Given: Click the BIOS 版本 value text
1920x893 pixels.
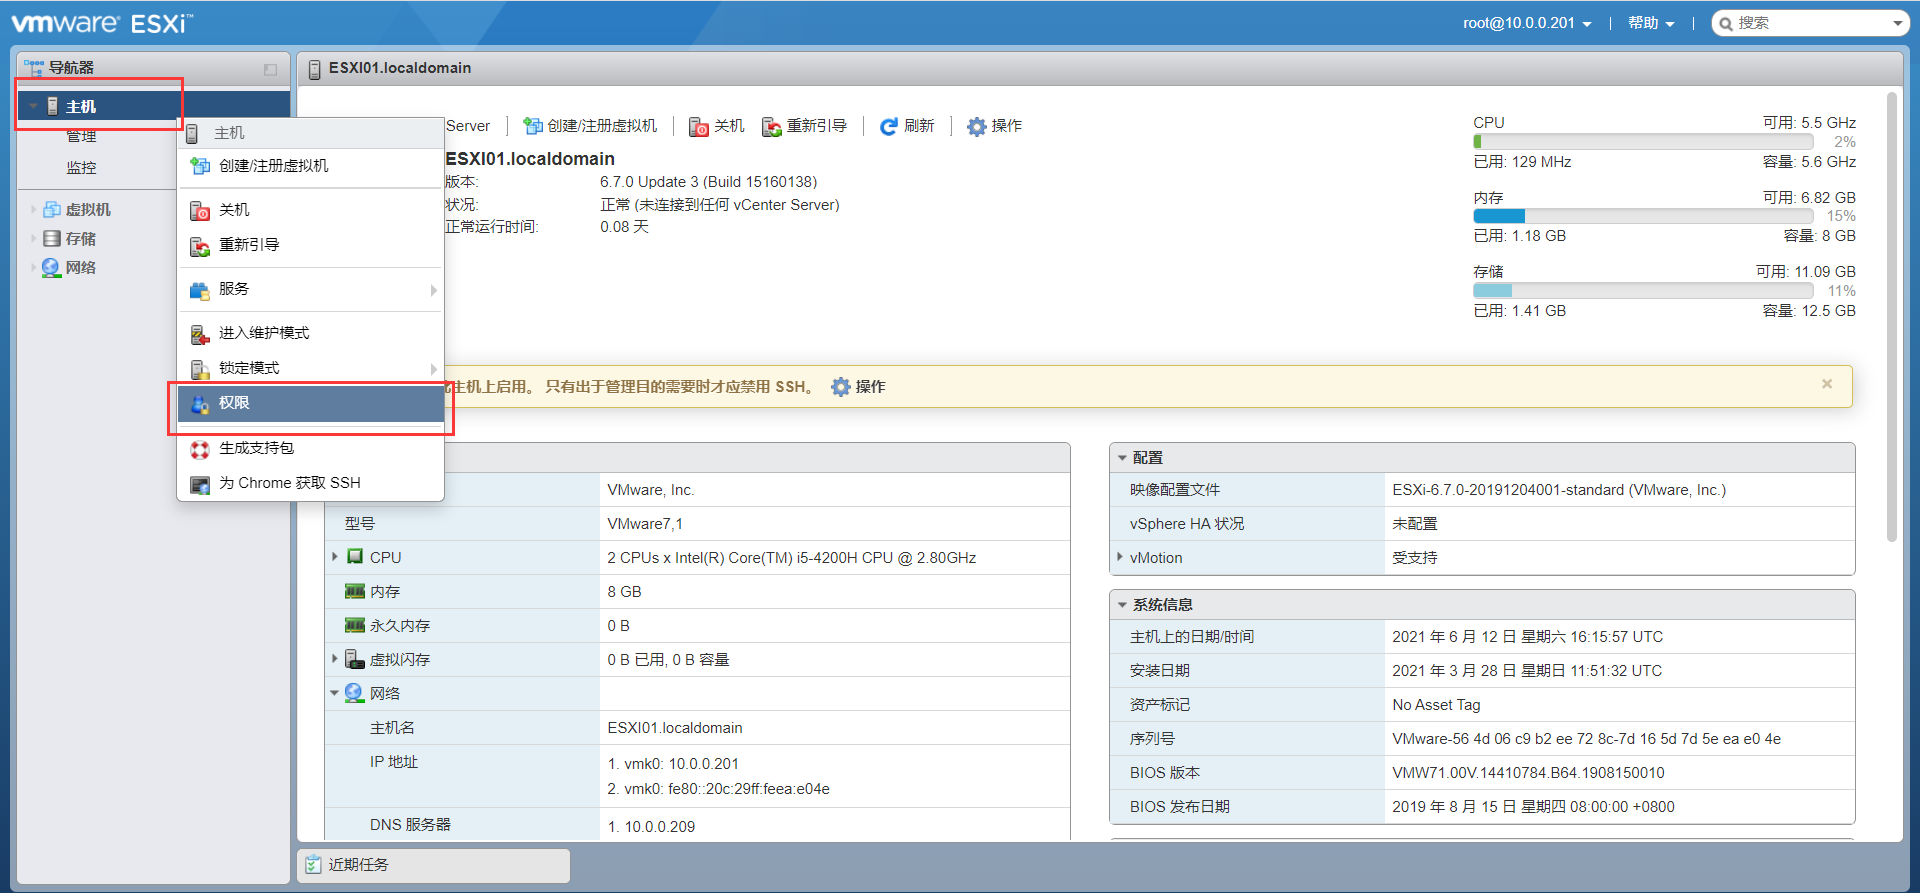Looking at the screenshot, I should coord(1528,773).
